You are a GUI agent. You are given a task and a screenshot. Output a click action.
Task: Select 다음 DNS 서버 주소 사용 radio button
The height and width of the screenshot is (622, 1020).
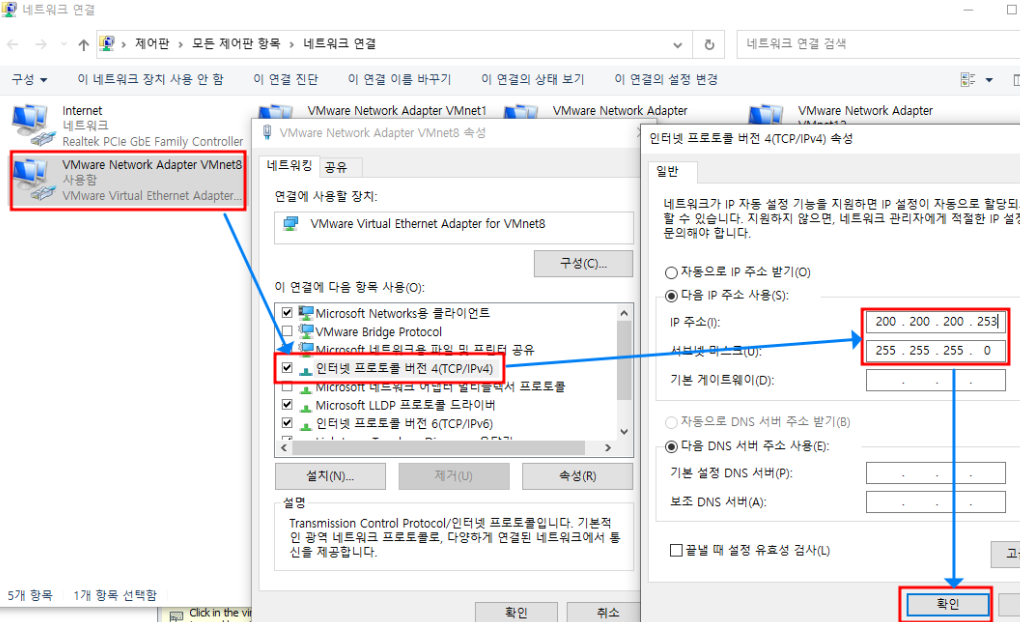point(671,446)
